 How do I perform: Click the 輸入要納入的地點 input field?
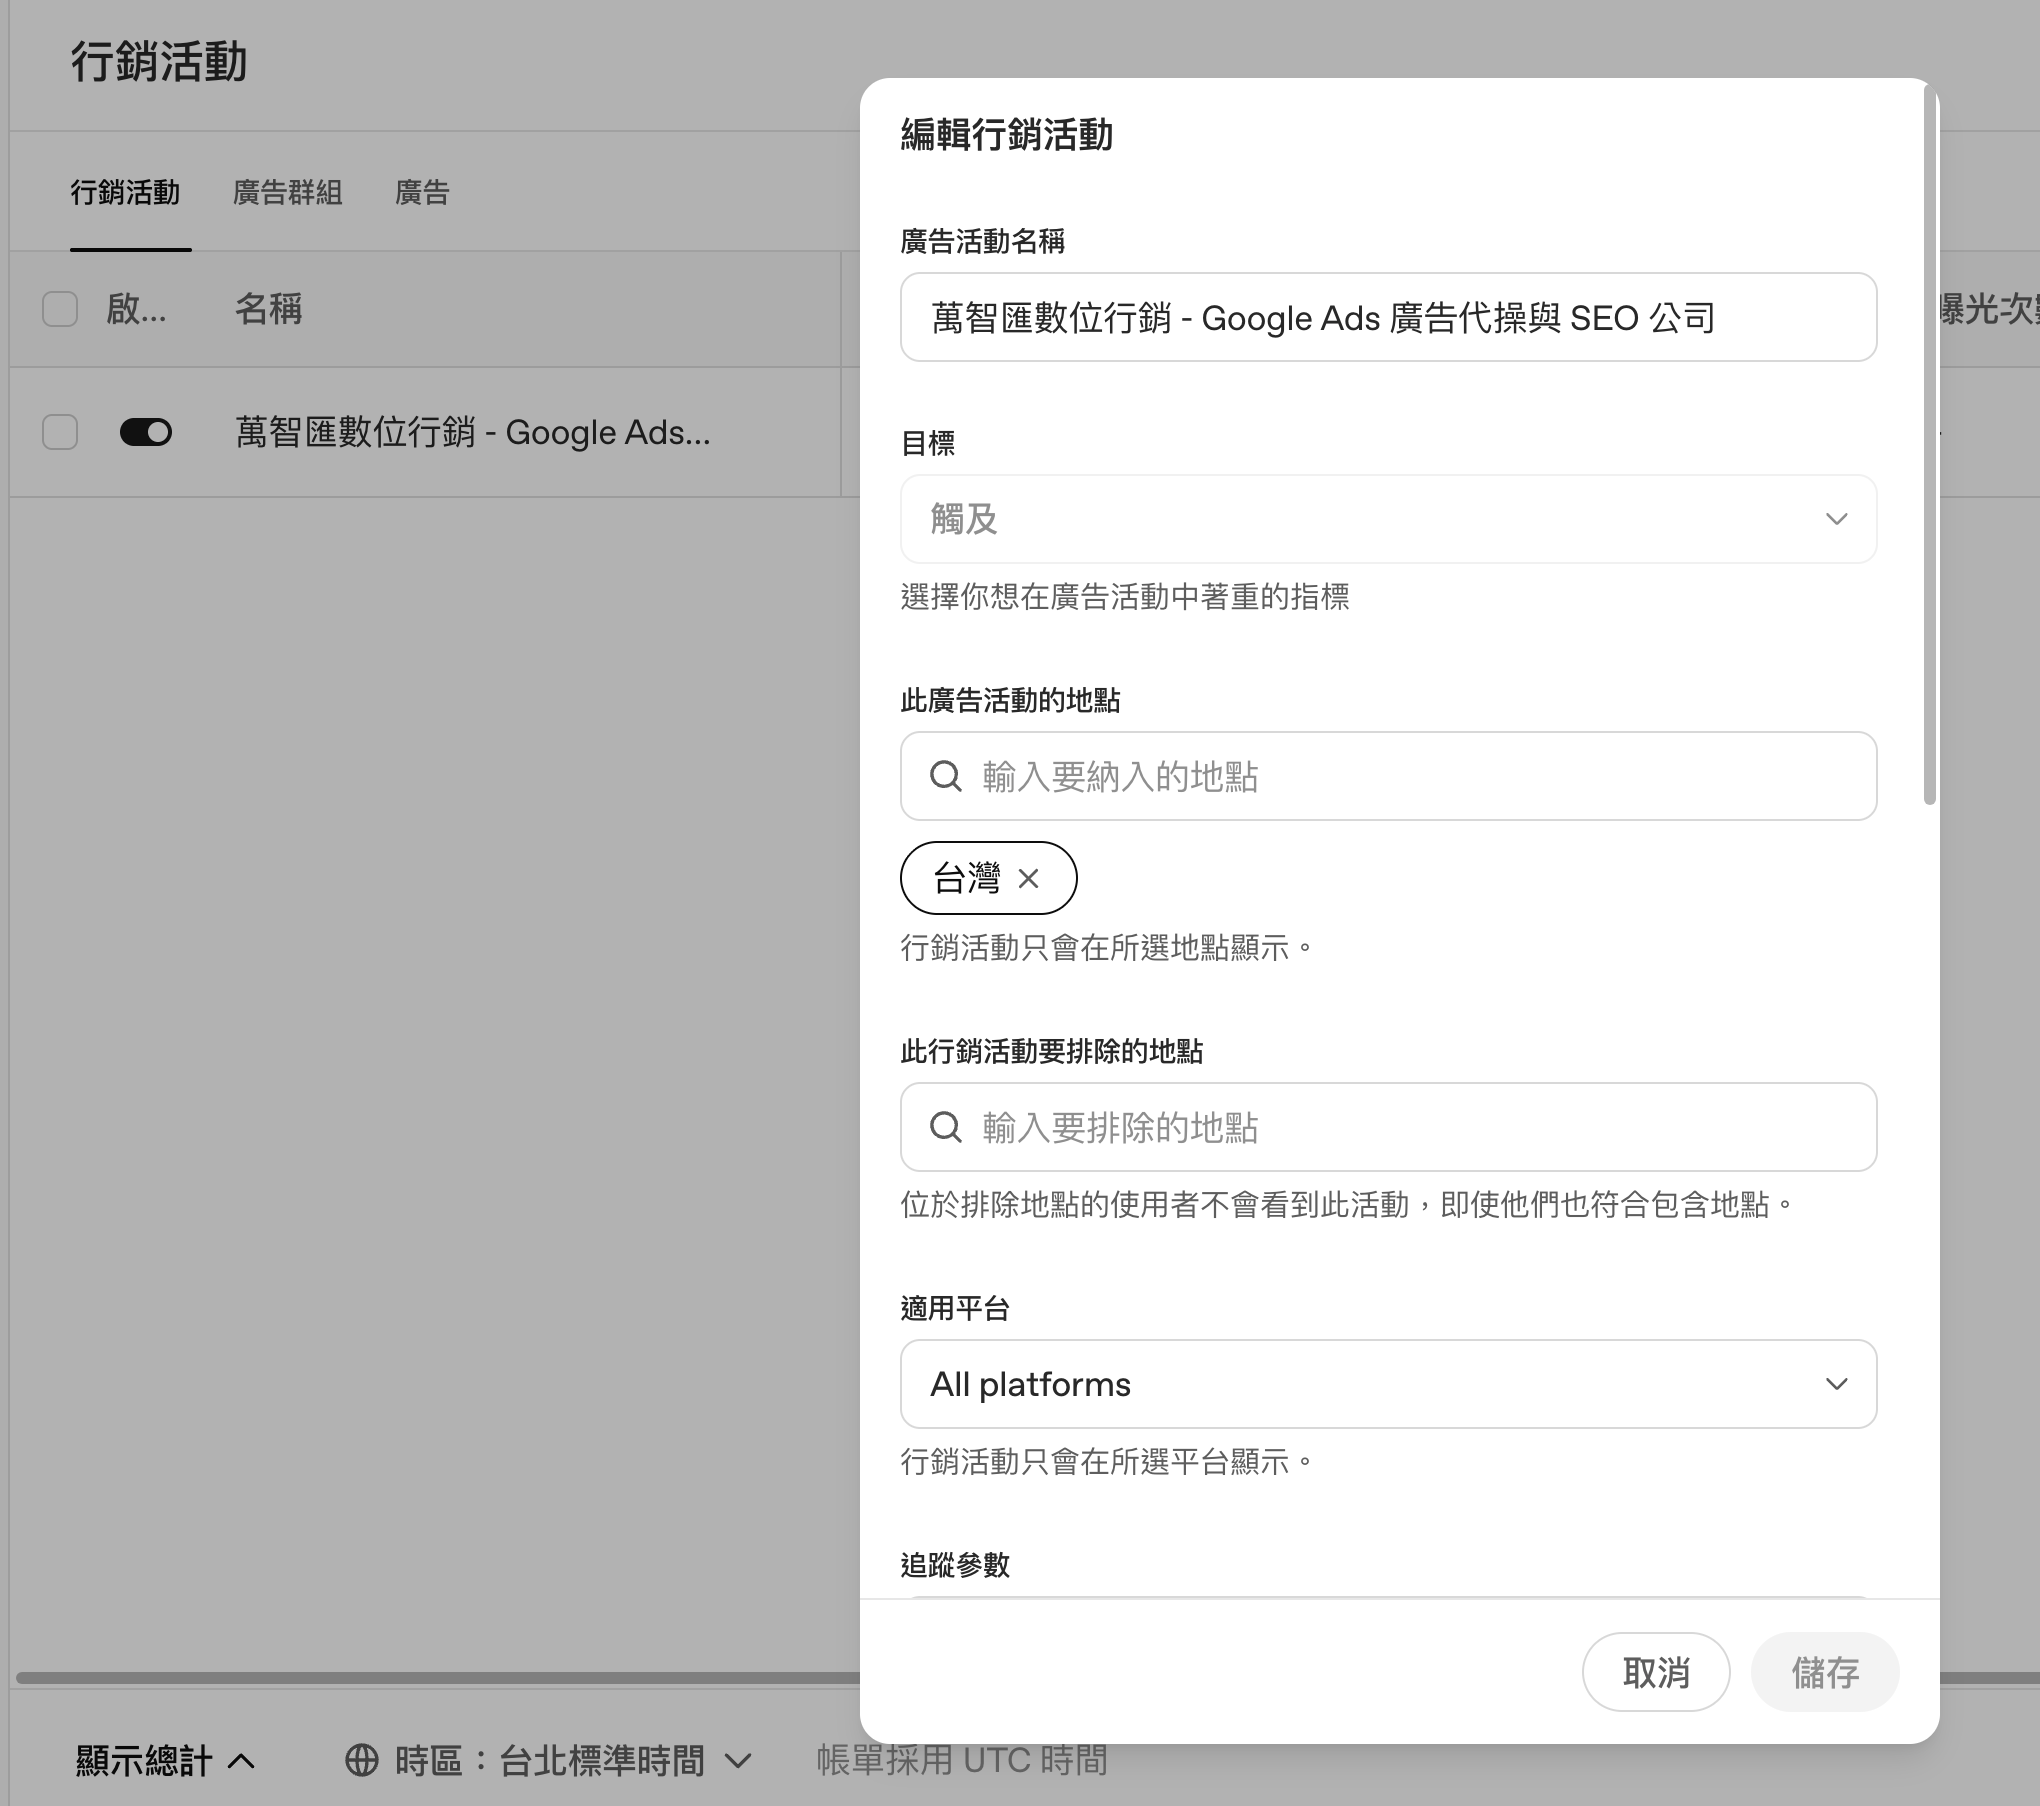pyautogui.click(x=1388, y=776)
